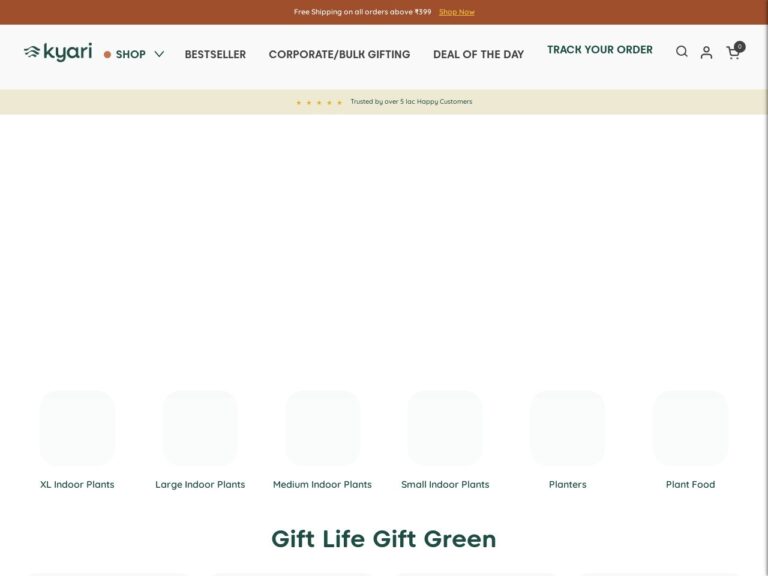Screen dimensions: 768x576
Task: Click the XL Indoor Plants text label
Action: click(x=77, y=485)
